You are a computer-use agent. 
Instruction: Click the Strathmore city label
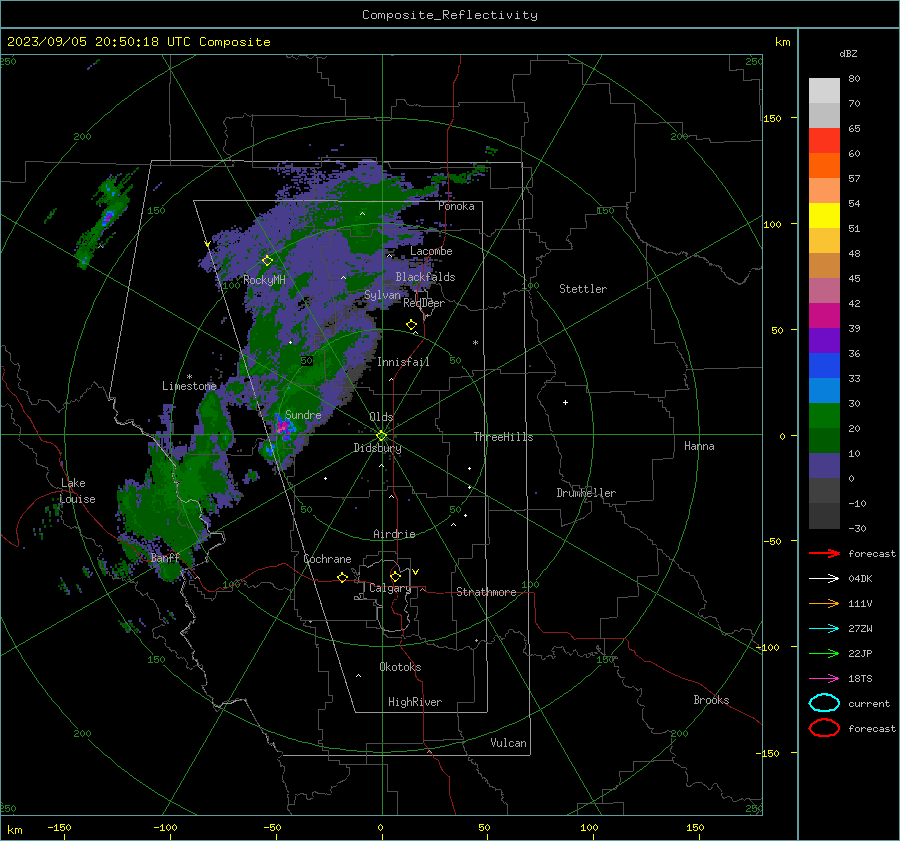click(486, 592)
